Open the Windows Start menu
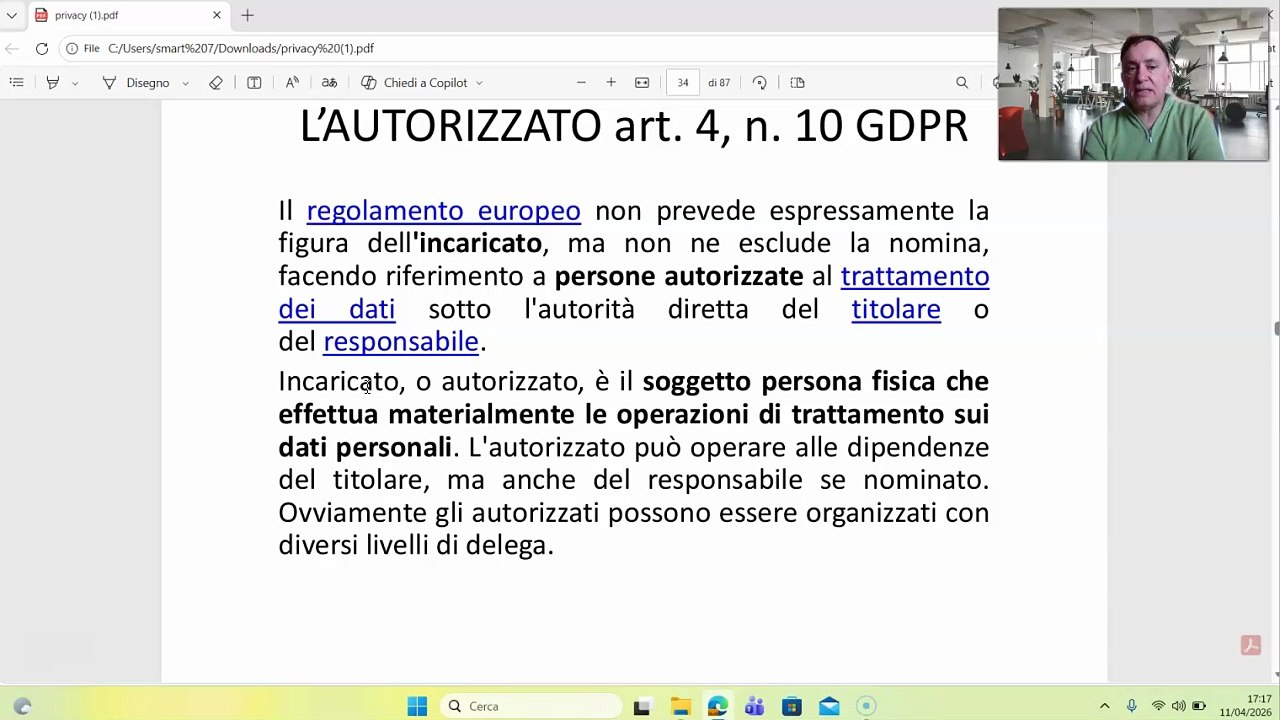Image resolution: width=1280 pixels, height=720 pixels. (417, 706)
